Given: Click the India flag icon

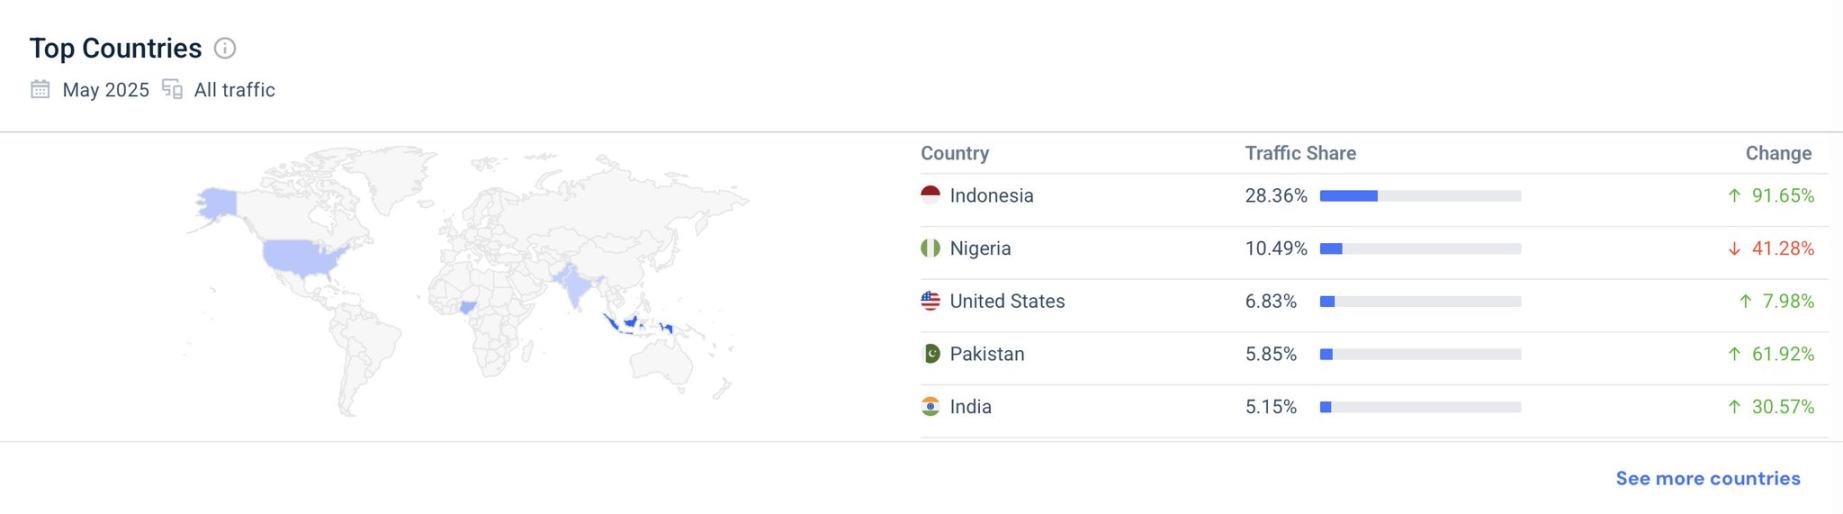Looking at the screenshot, I should tap(930, 407).
